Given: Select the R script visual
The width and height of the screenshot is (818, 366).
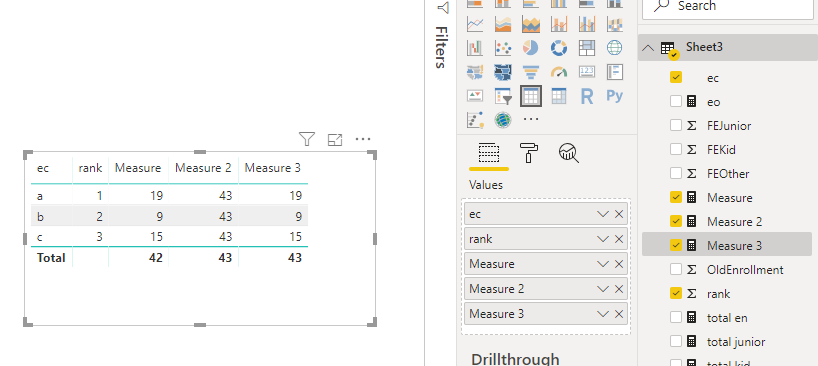Looking at the screenshot, I should point(587,96).
